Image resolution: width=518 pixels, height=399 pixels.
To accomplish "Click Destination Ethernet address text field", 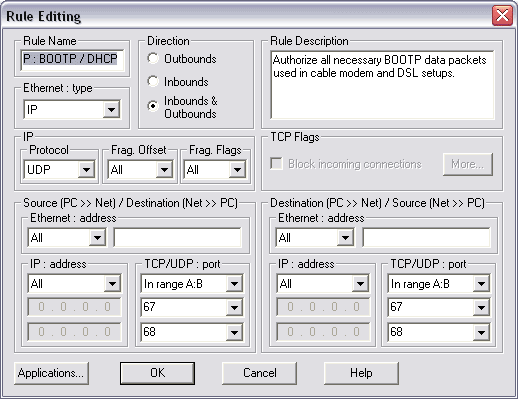I will point(426,238).
